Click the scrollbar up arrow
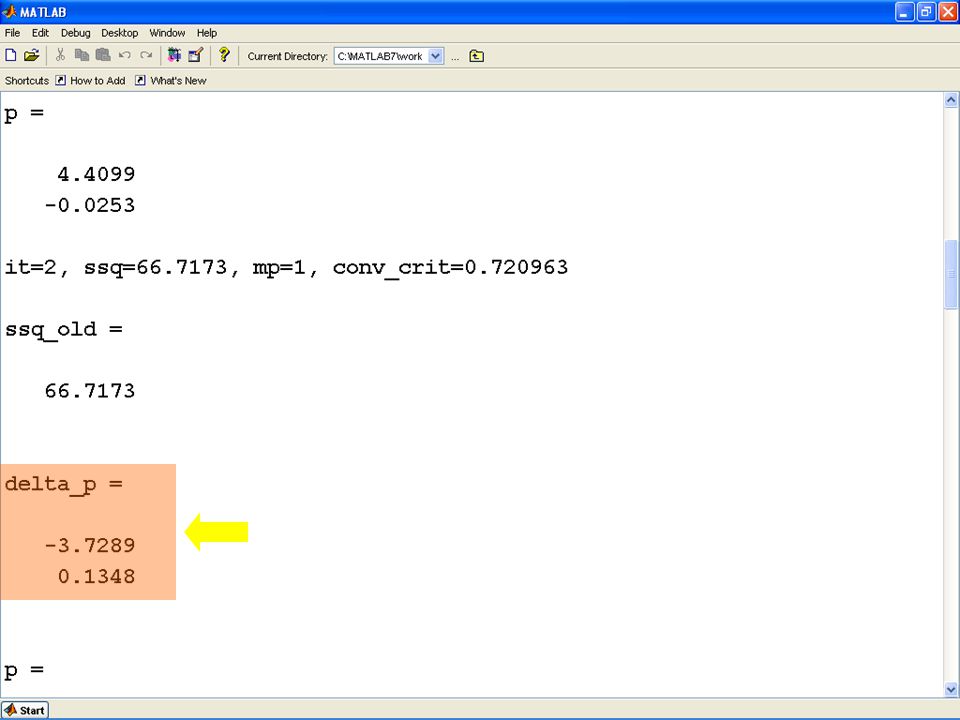The height and width of the screenshot is (720, 960). pyautogui.click(x=951, y=100)
